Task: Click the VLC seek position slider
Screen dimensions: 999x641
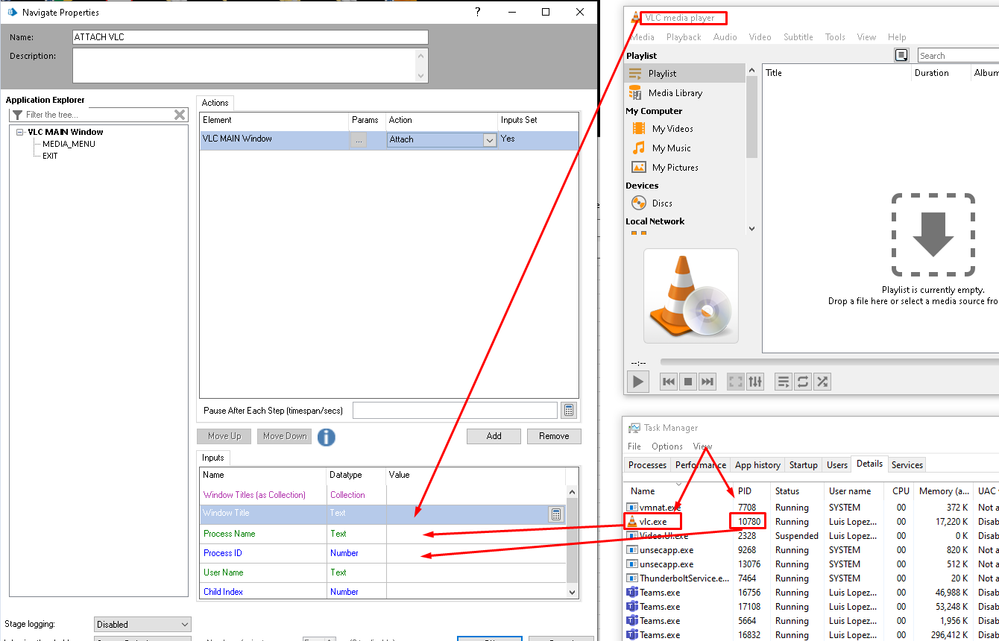Action: click(828, 362)
